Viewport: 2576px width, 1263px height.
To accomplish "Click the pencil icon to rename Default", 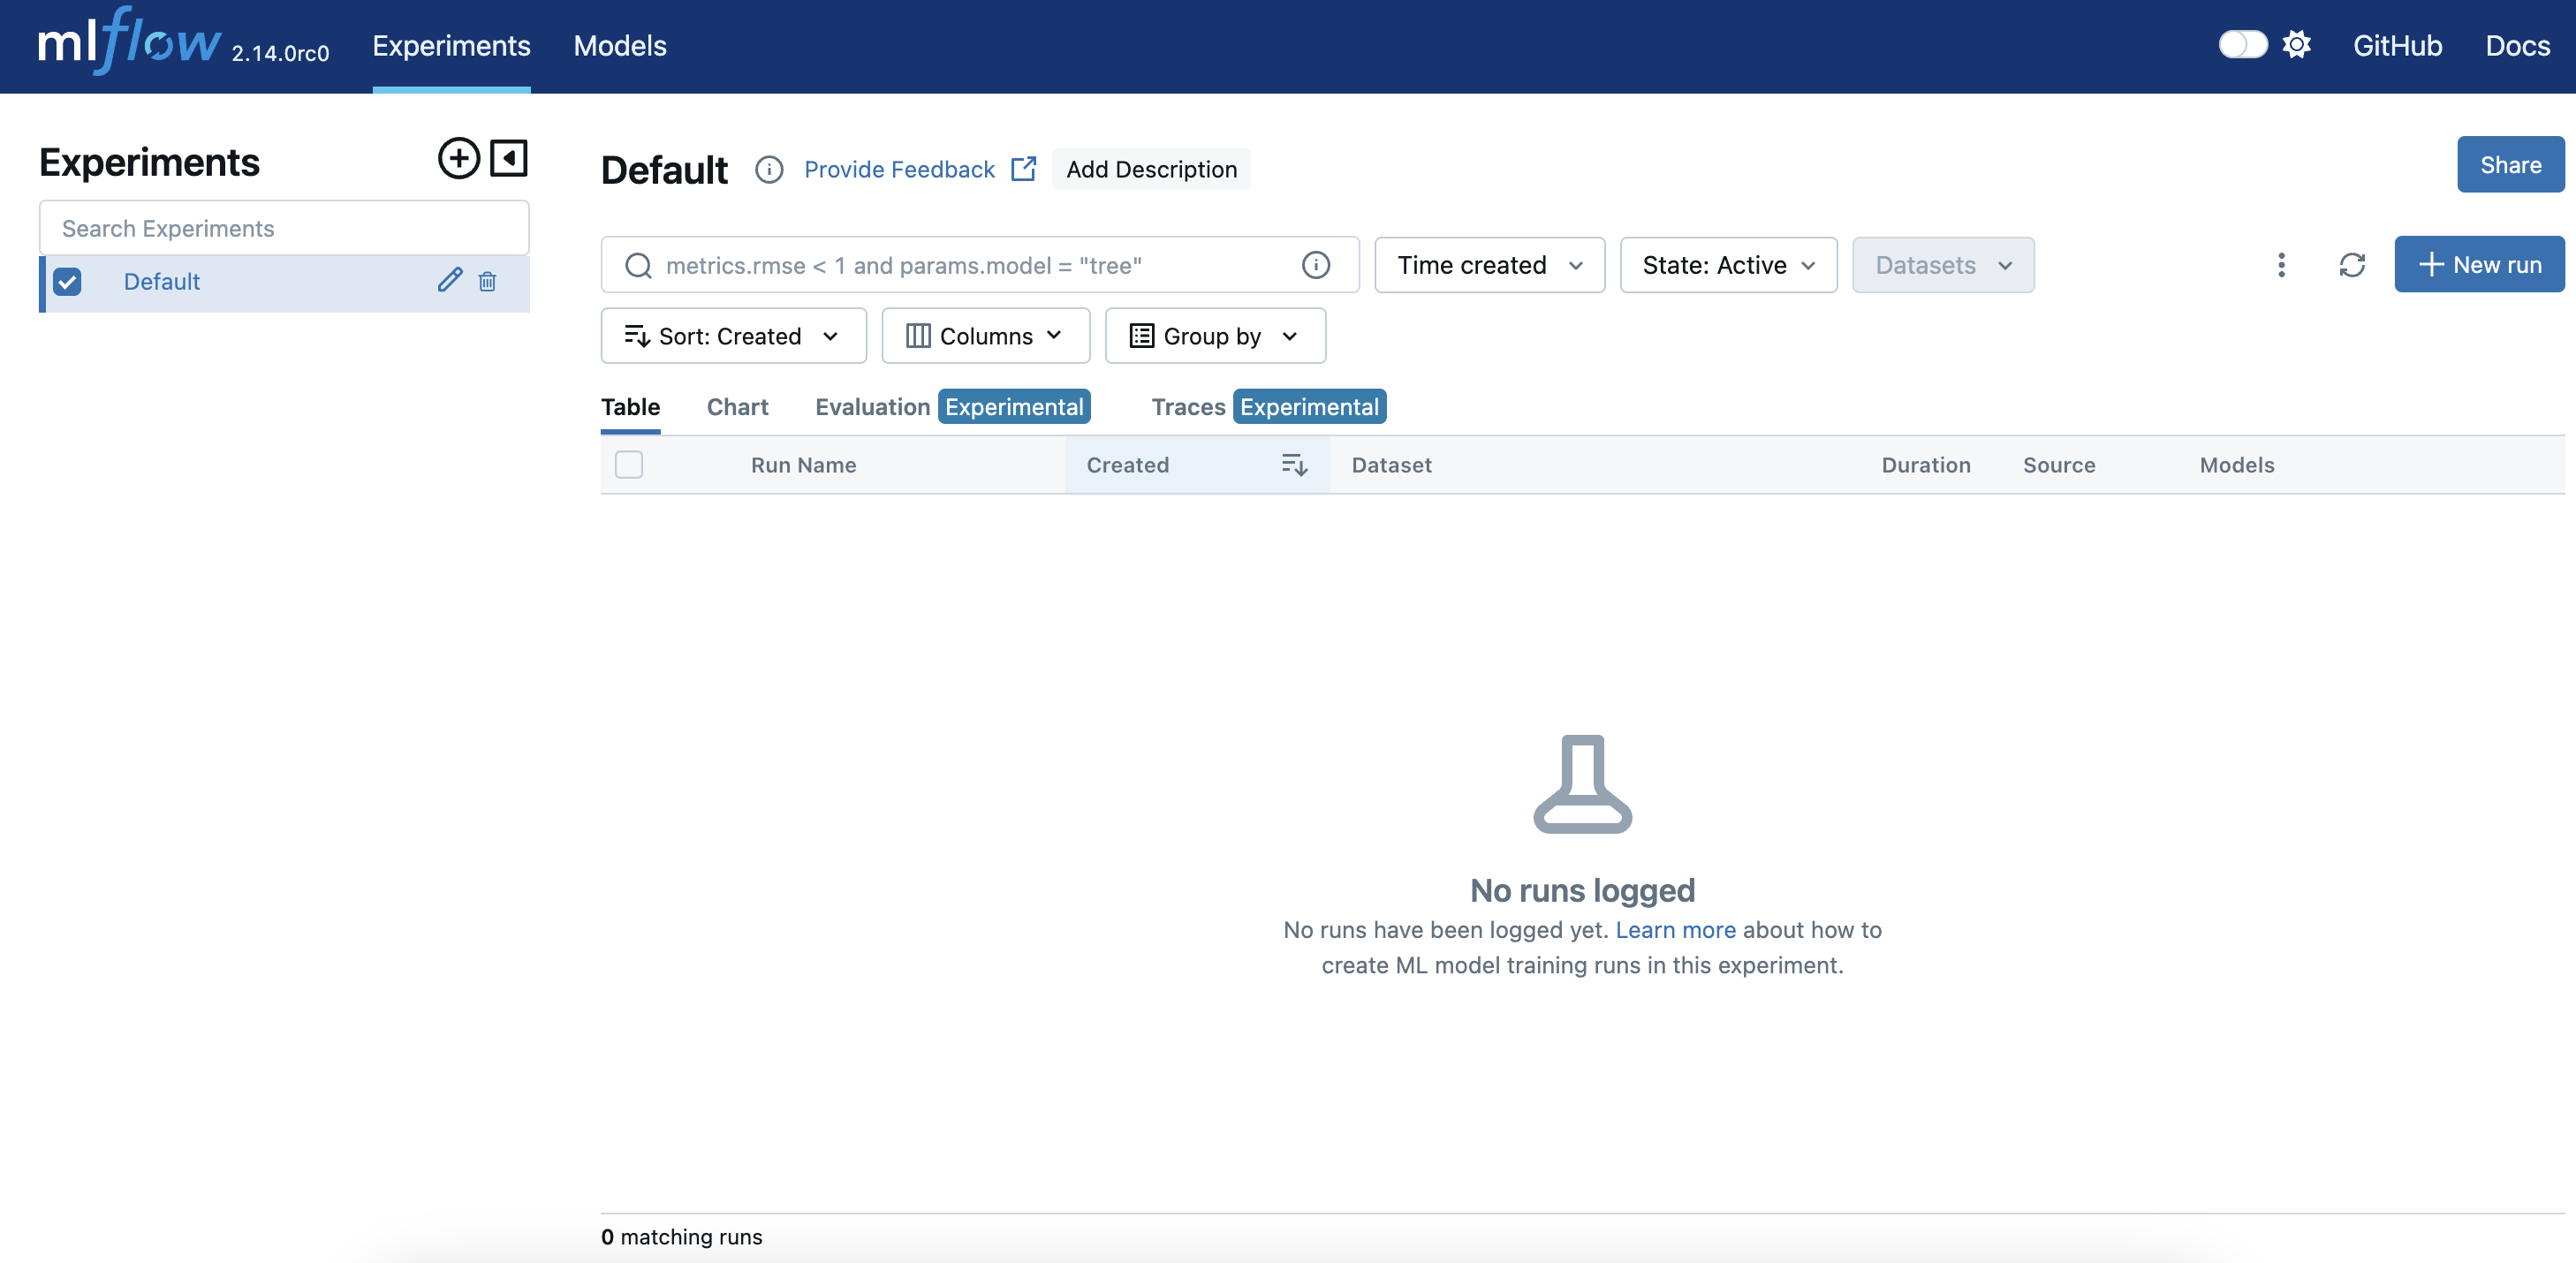I will [450, 281].
